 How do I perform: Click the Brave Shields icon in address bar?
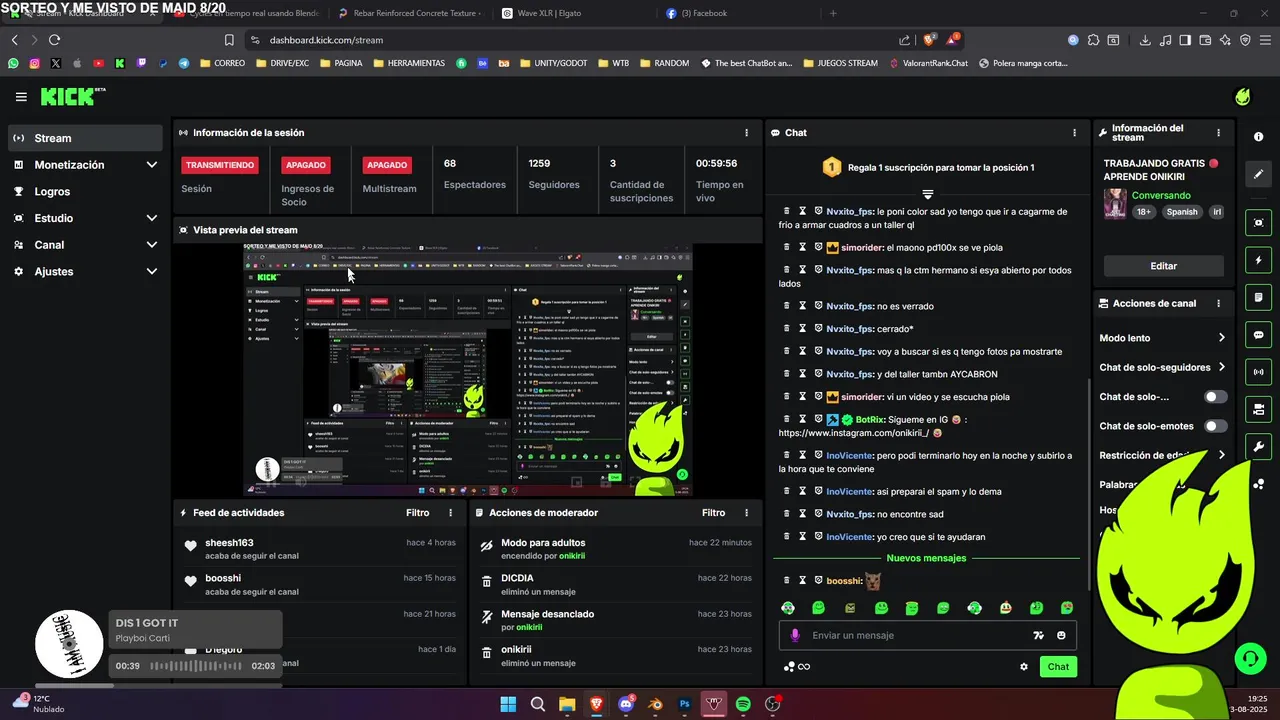coord(929,40)
